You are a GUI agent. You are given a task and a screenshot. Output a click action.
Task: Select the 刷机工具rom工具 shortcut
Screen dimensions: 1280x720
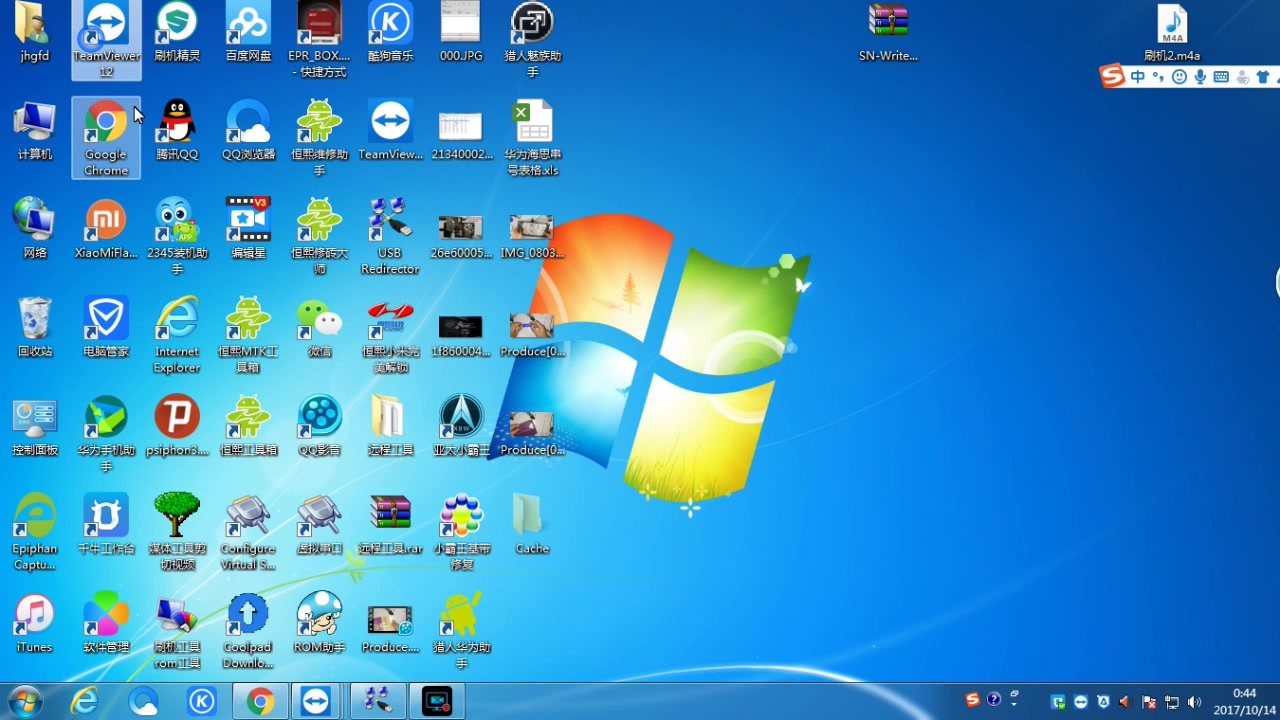pyautogui.click(x=177, y=630)
